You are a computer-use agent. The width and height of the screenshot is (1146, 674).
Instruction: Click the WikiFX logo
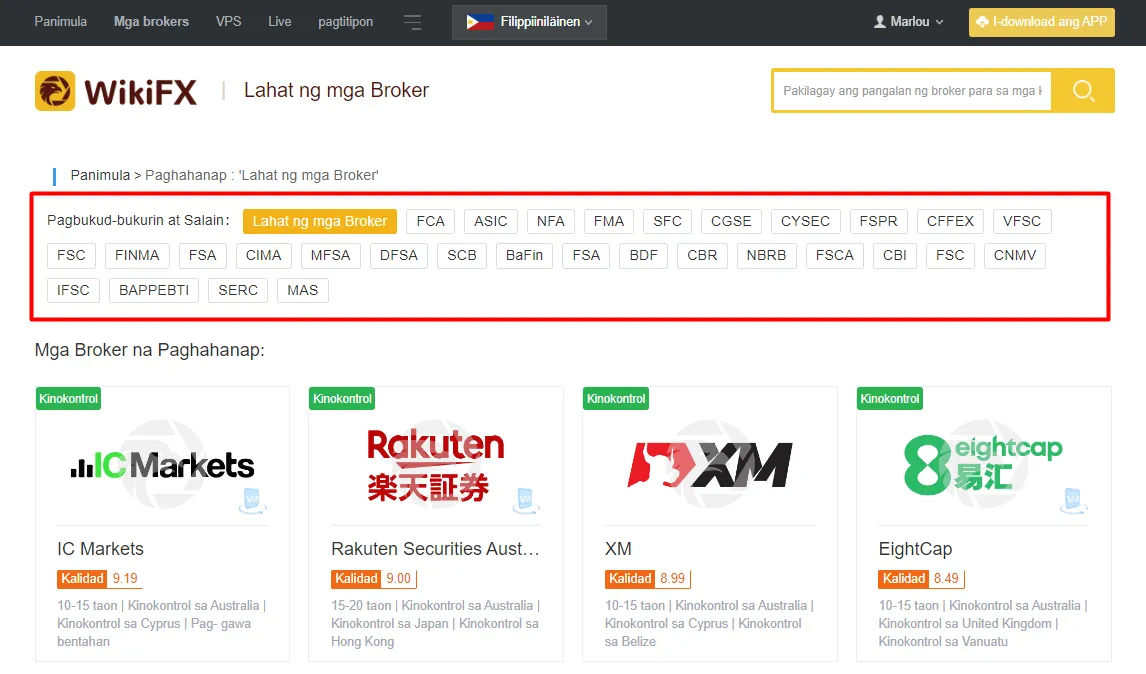pos(116,91)
